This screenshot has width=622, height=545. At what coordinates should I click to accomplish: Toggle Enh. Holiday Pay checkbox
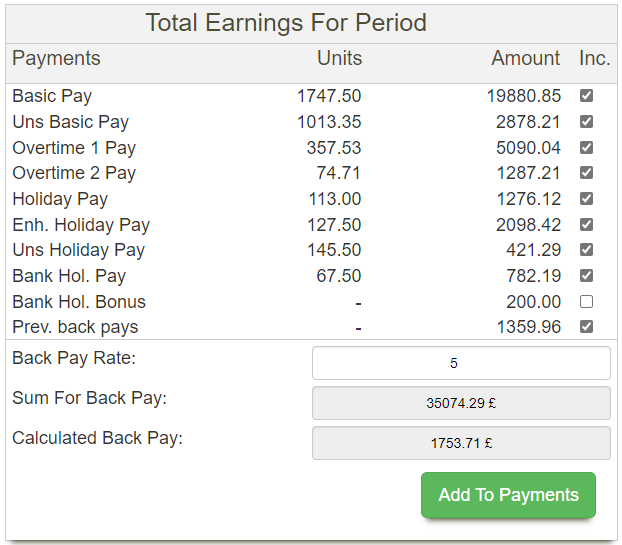[x=587, y=224]
